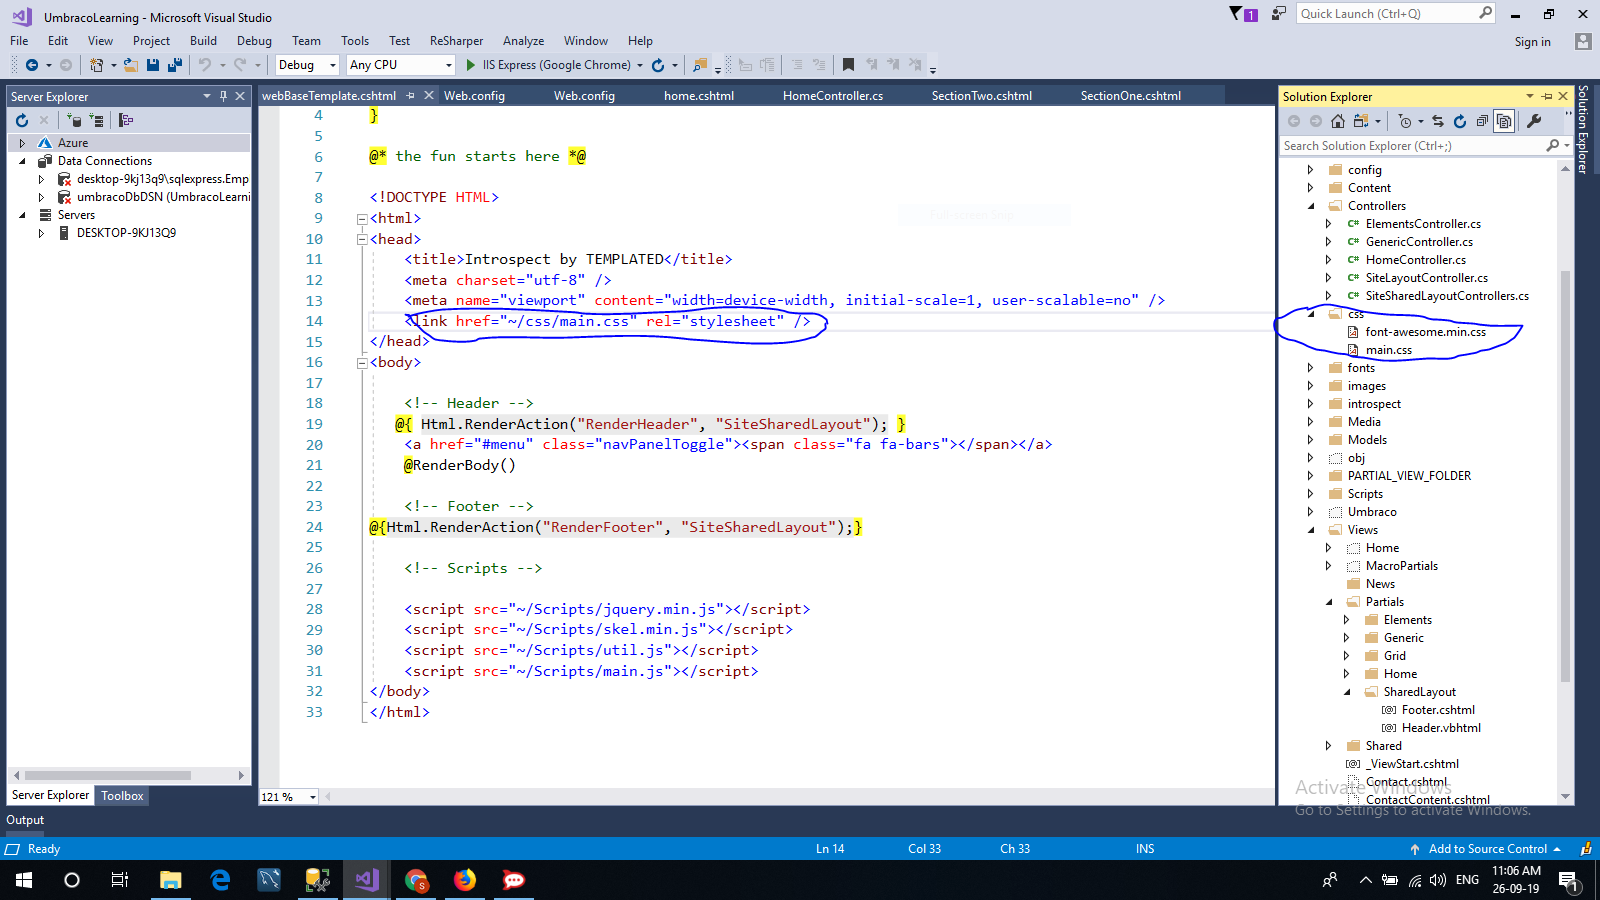
Task: Click the Save All toolbar icon
Action: click(175, 65)
